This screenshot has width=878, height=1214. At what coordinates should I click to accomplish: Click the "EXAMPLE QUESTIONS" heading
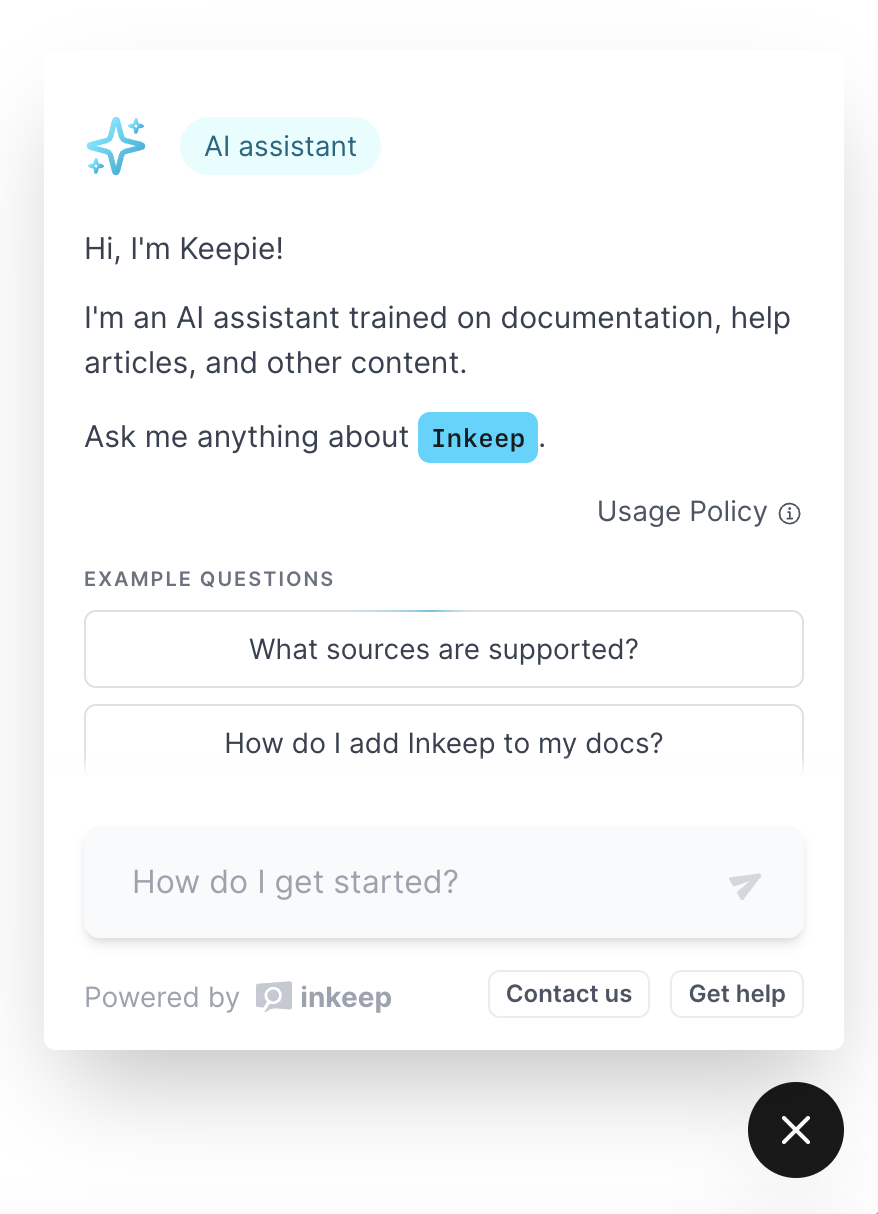tap(209, 579)
